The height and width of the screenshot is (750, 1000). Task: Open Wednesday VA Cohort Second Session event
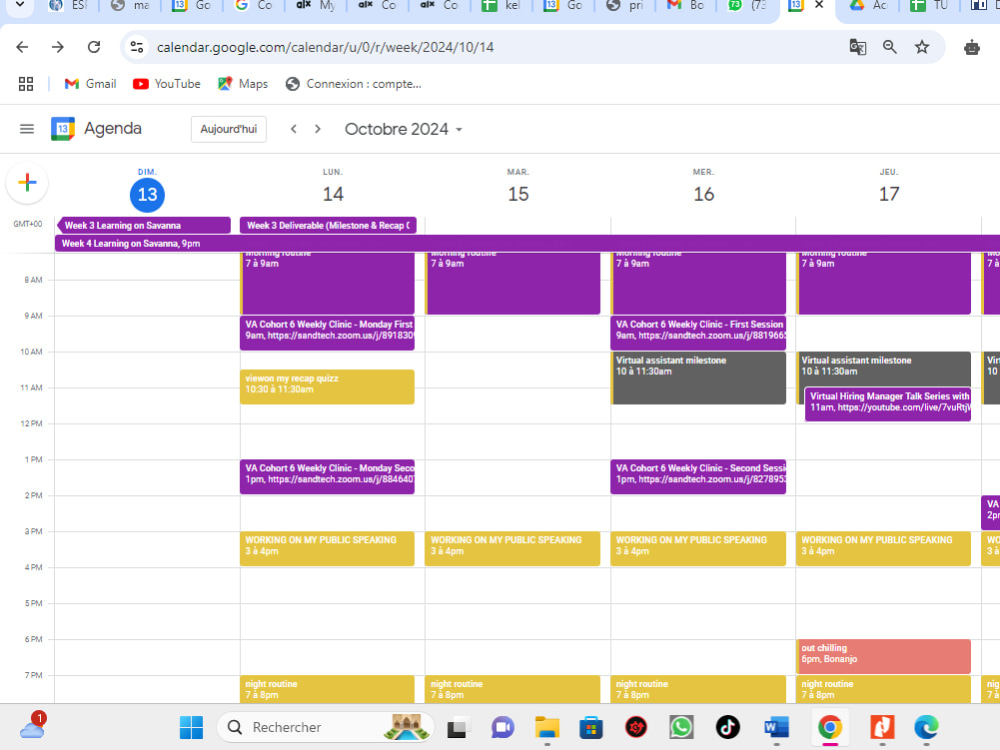[x=698, y=476]
